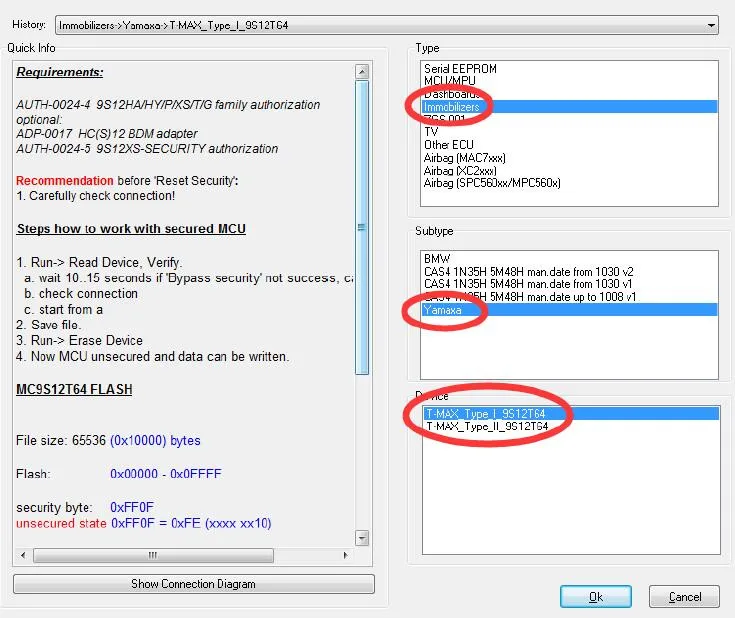Click Quick Info scroll down arrow
The image size is (735, 618).
pyautogui.click(x=362, y=537)
